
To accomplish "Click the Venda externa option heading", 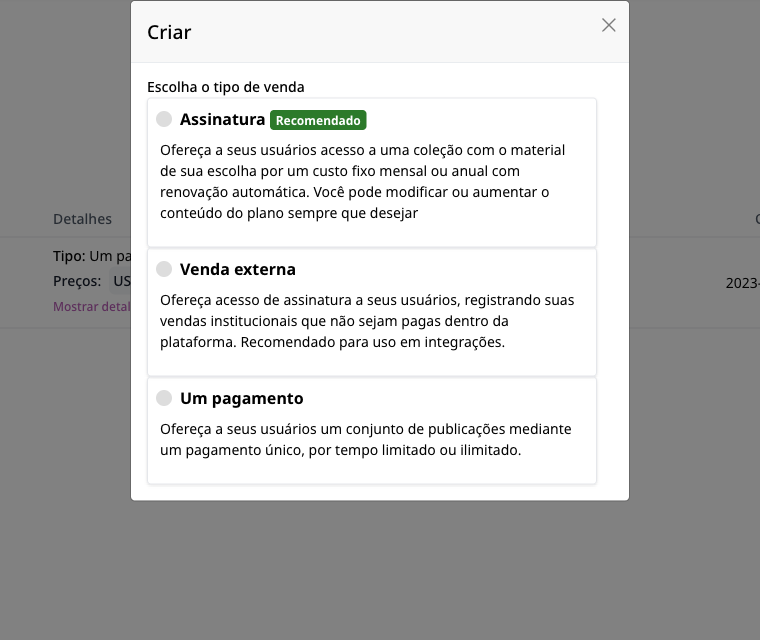I will [x=238, y=269].
